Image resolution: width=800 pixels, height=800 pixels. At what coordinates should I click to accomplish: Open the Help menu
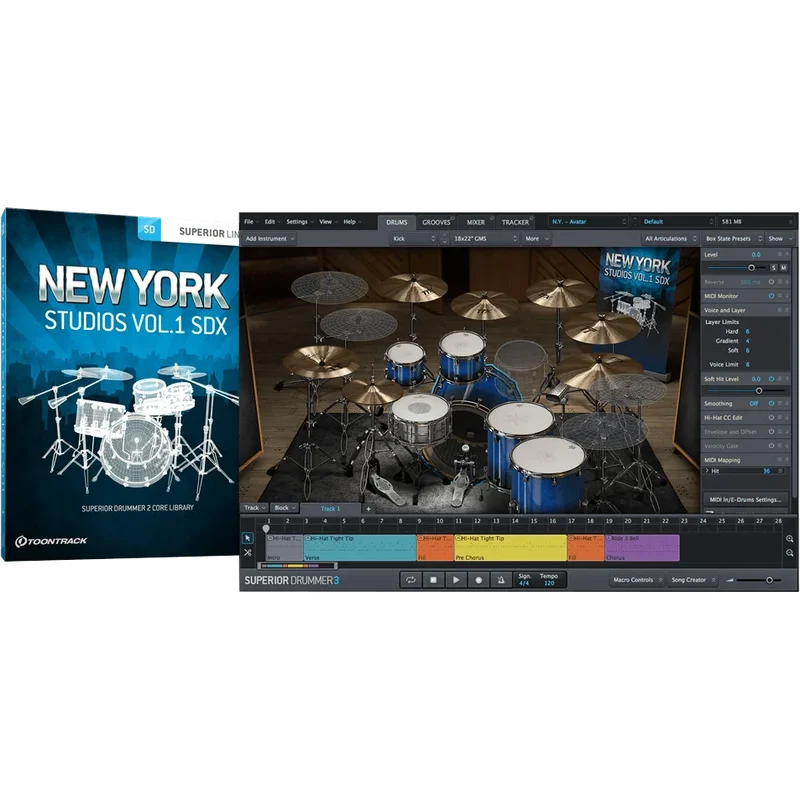(x=352, y=222)
